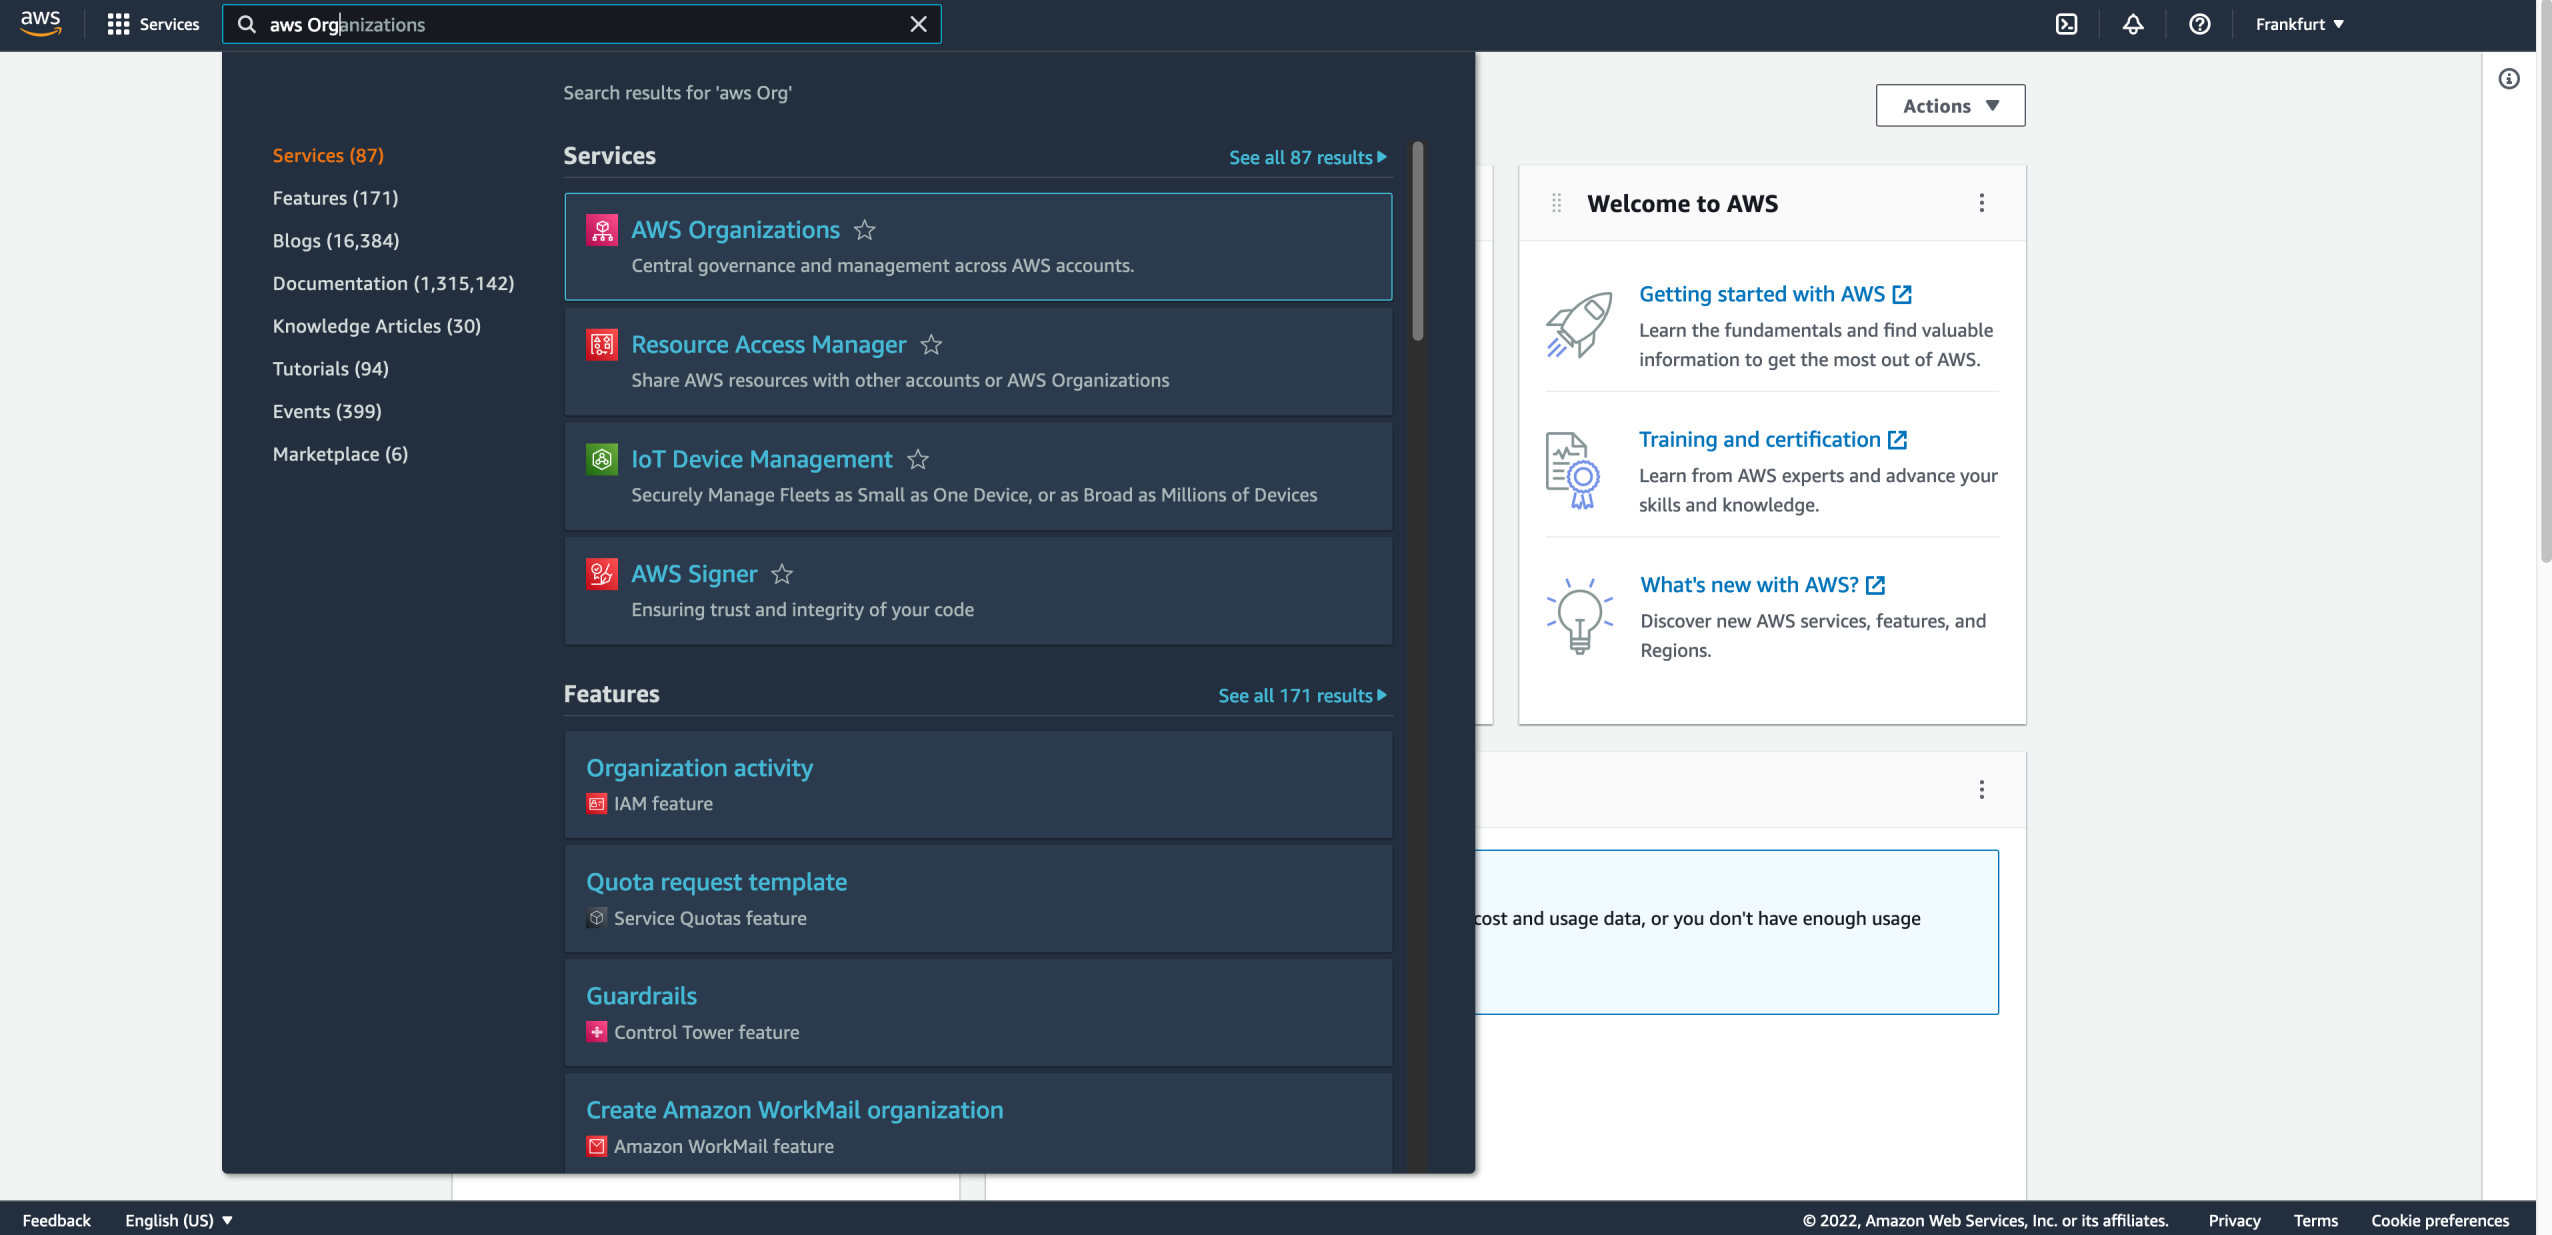Viewport: 2552px width, 1235px height.
Task: Expand the Frankfurt region dropdown
Action: click(x=2299, y=24)
